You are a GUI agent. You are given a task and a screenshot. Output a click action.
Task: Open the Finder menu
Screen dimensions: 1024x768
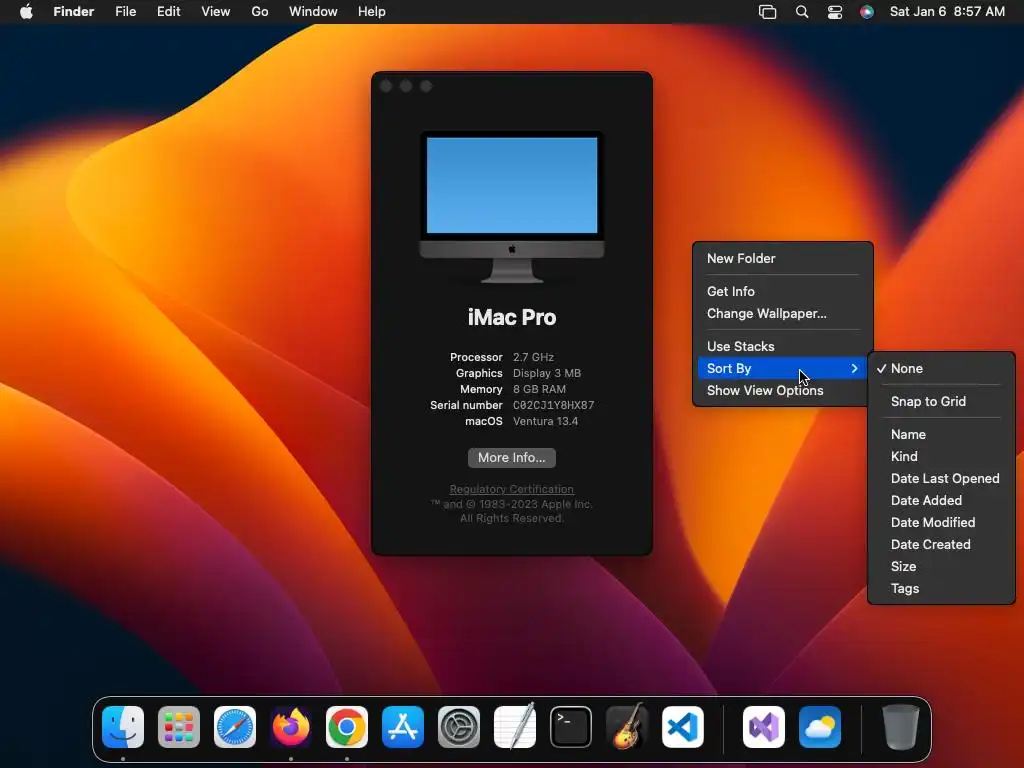[x=74, y=12]
